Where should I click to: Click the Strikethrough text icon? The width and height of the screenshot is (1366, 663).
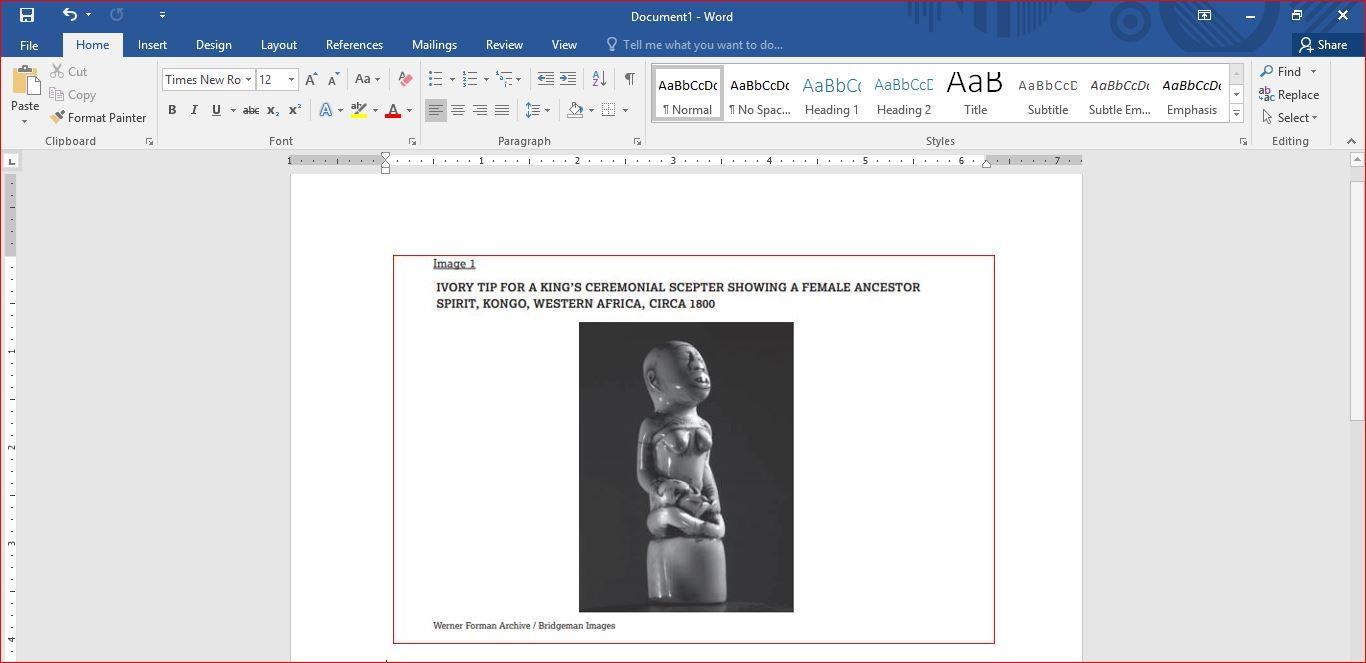(x=251, y=110)
